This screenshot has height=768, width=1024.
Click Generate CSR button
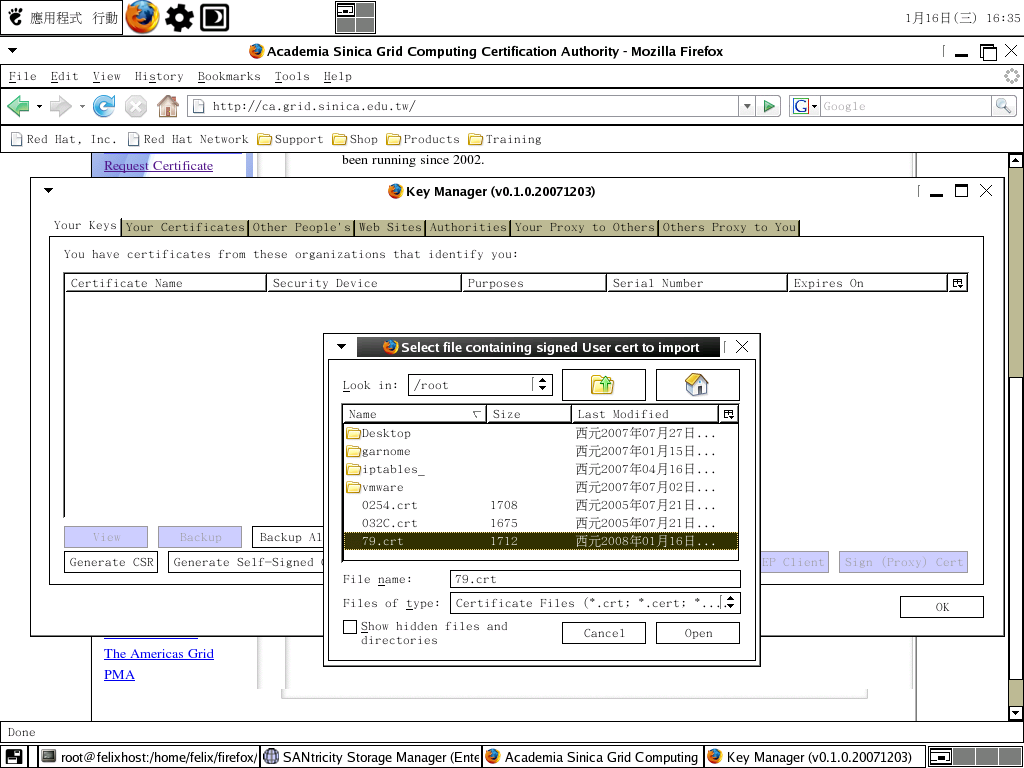click(111, 562)
